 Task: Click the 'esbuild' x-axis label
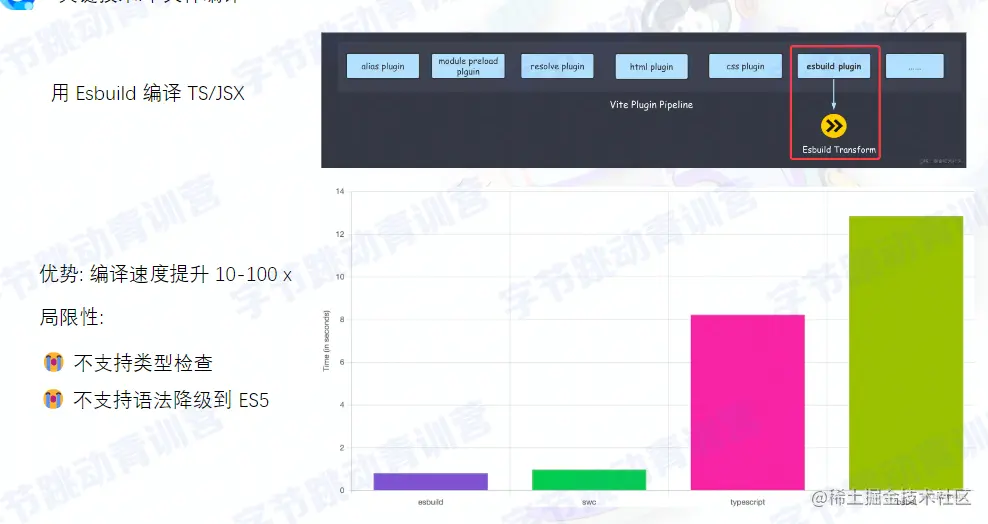tap(430, 502)
